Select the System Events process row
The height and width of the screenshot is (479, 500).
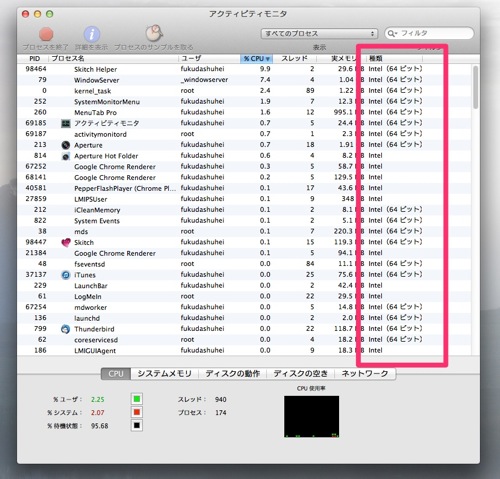[x=244, y=221]
